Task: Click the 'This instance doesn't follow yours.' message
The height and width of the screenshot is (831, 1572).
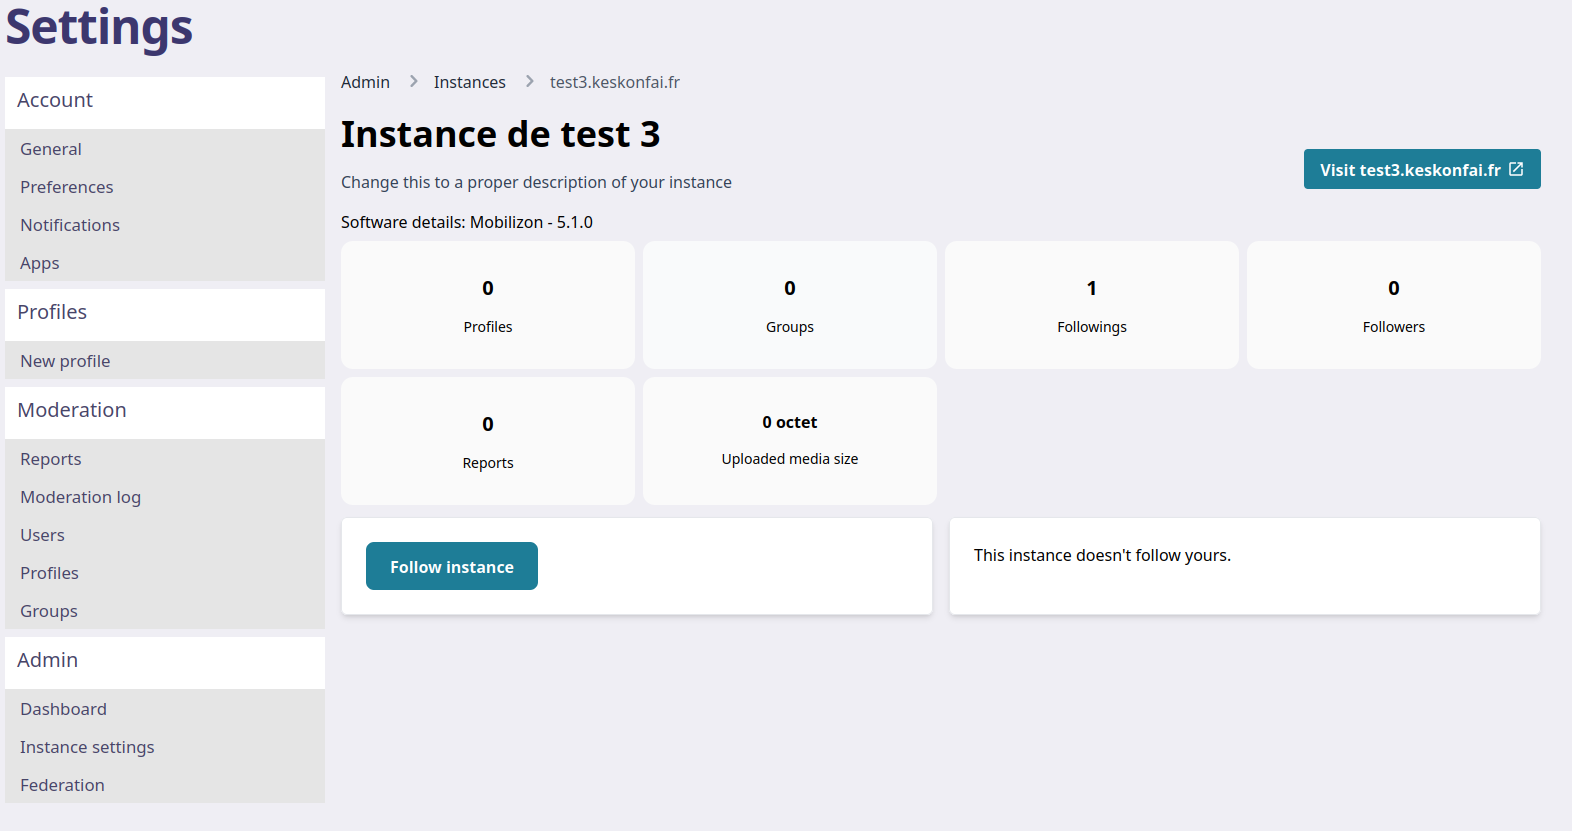Action: [x=1102, y=555]
